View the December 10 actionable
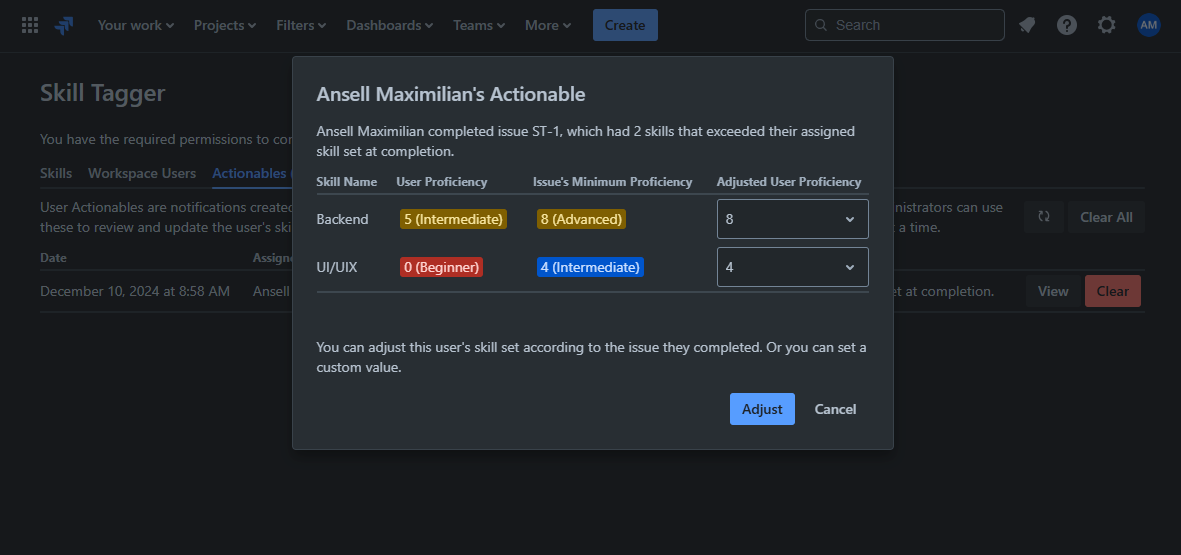This screenshot has width=1181, height=555. point(1053,291)
